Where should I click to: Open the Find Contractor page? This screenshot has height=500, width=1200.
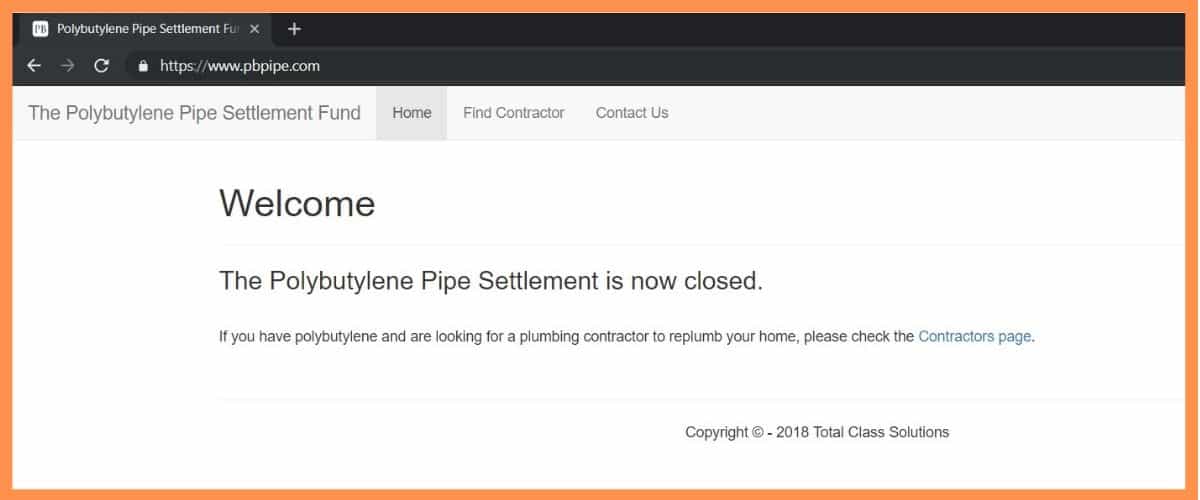click(x=514, y=113)
